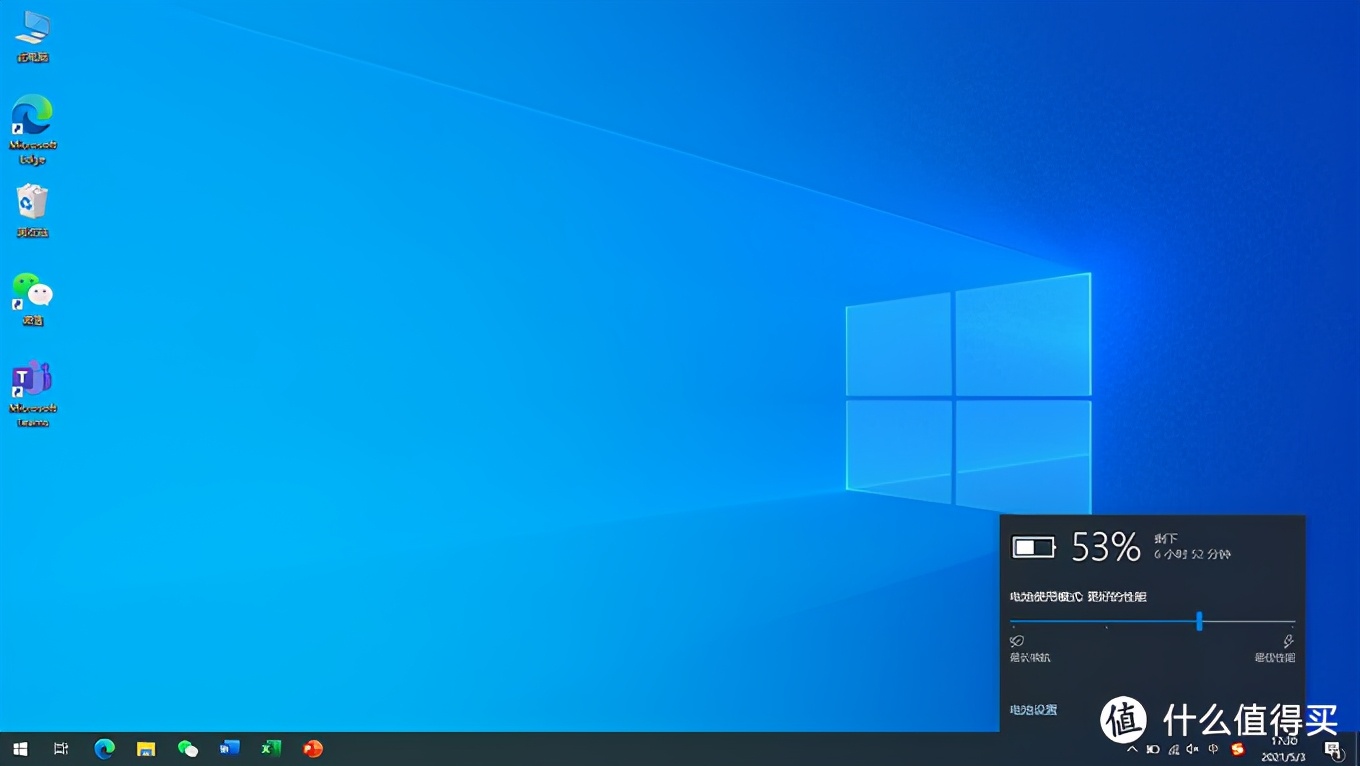This screenshot has height=766, width=1360.
Task: Launch Word from the taskbar
Action: coord(230,748)
